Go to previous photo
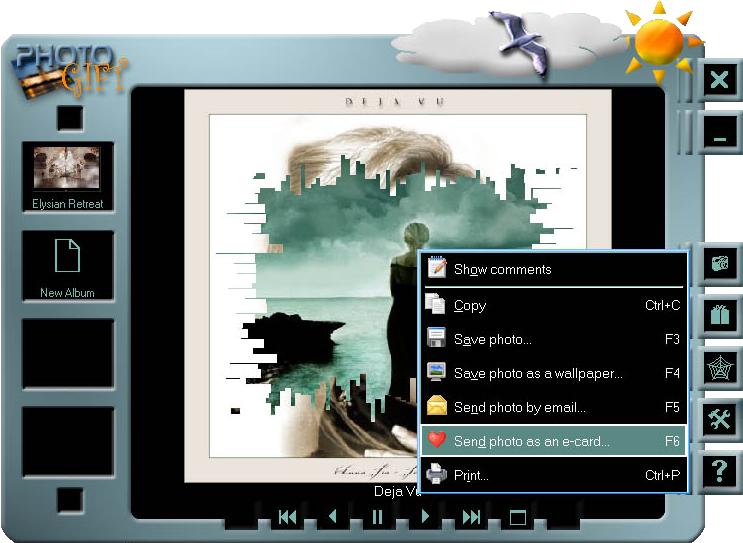This screenshot has width=743, height=543. pos(333,516)
